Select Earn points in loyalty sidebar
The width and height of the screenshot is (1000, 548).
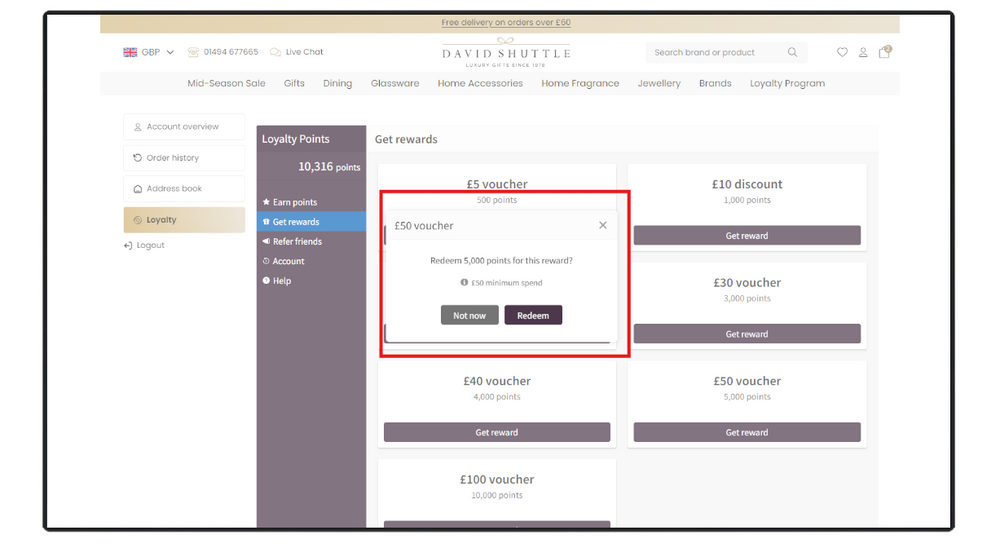pos(295,203)
